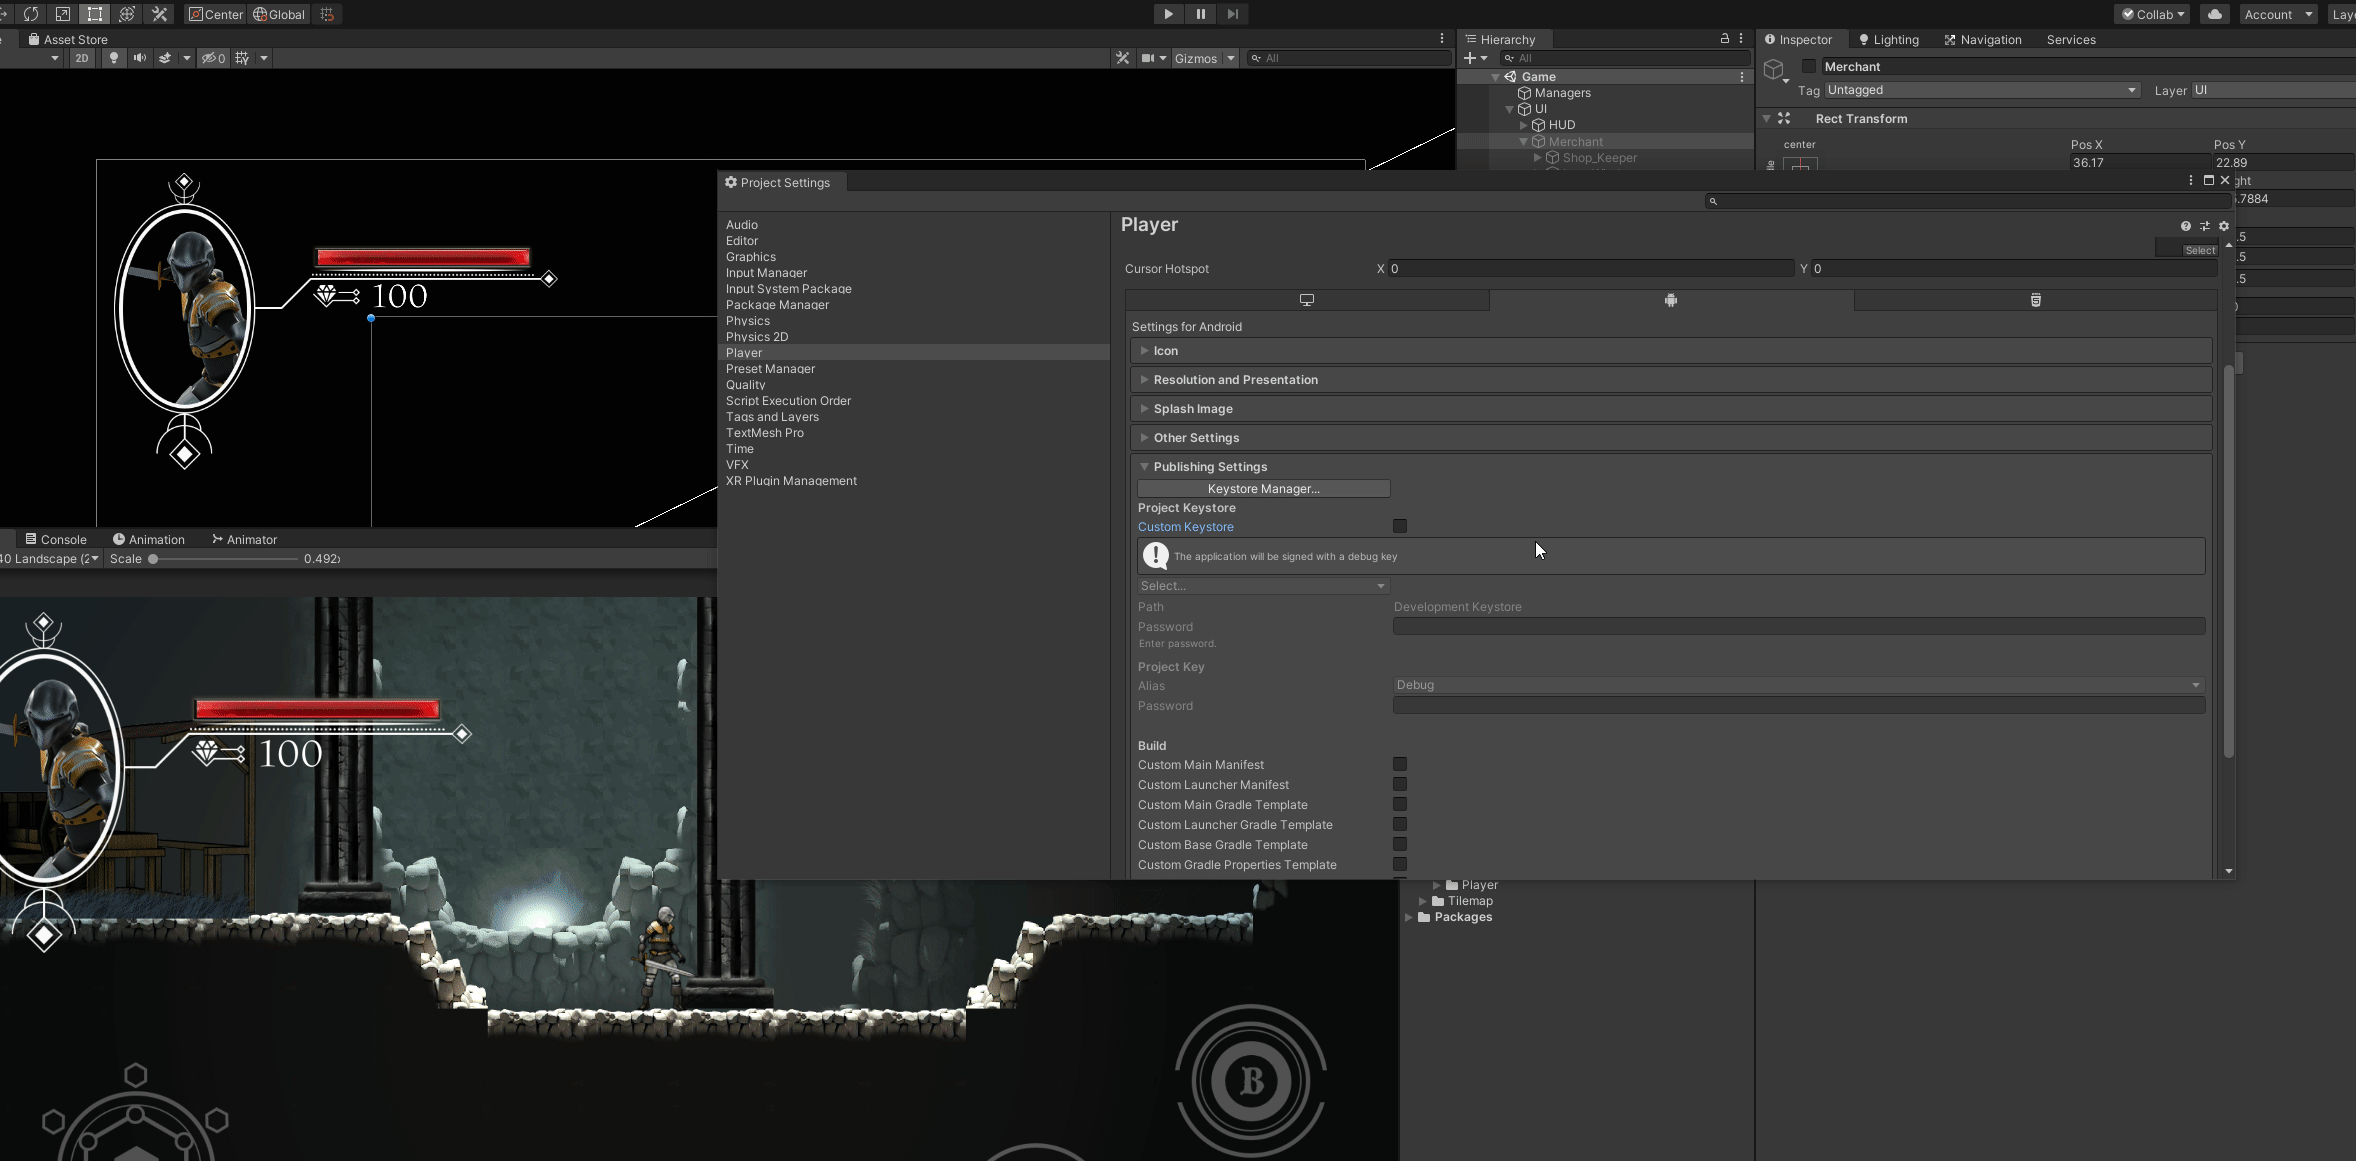
Task: Enable Custom Main Manifest checkbox
Action: pyautogui.click(x=1400, y=764)
